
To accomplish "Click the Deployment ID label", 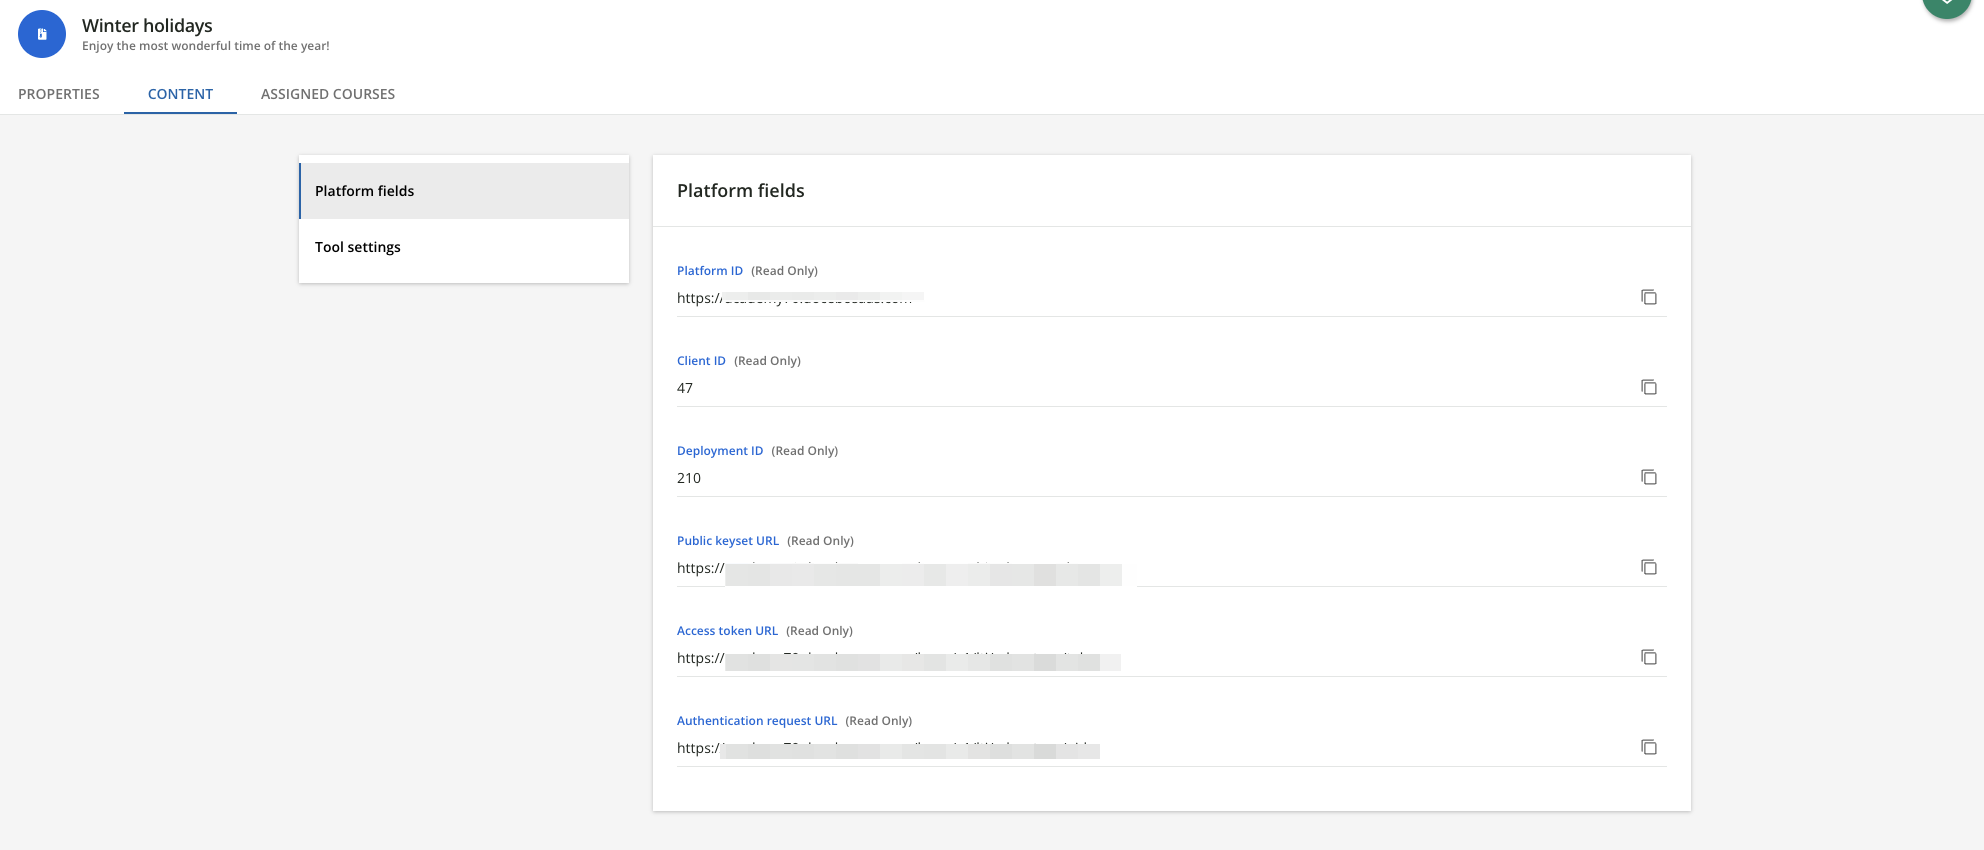I will pyautogui.click(x=720, y=451).
